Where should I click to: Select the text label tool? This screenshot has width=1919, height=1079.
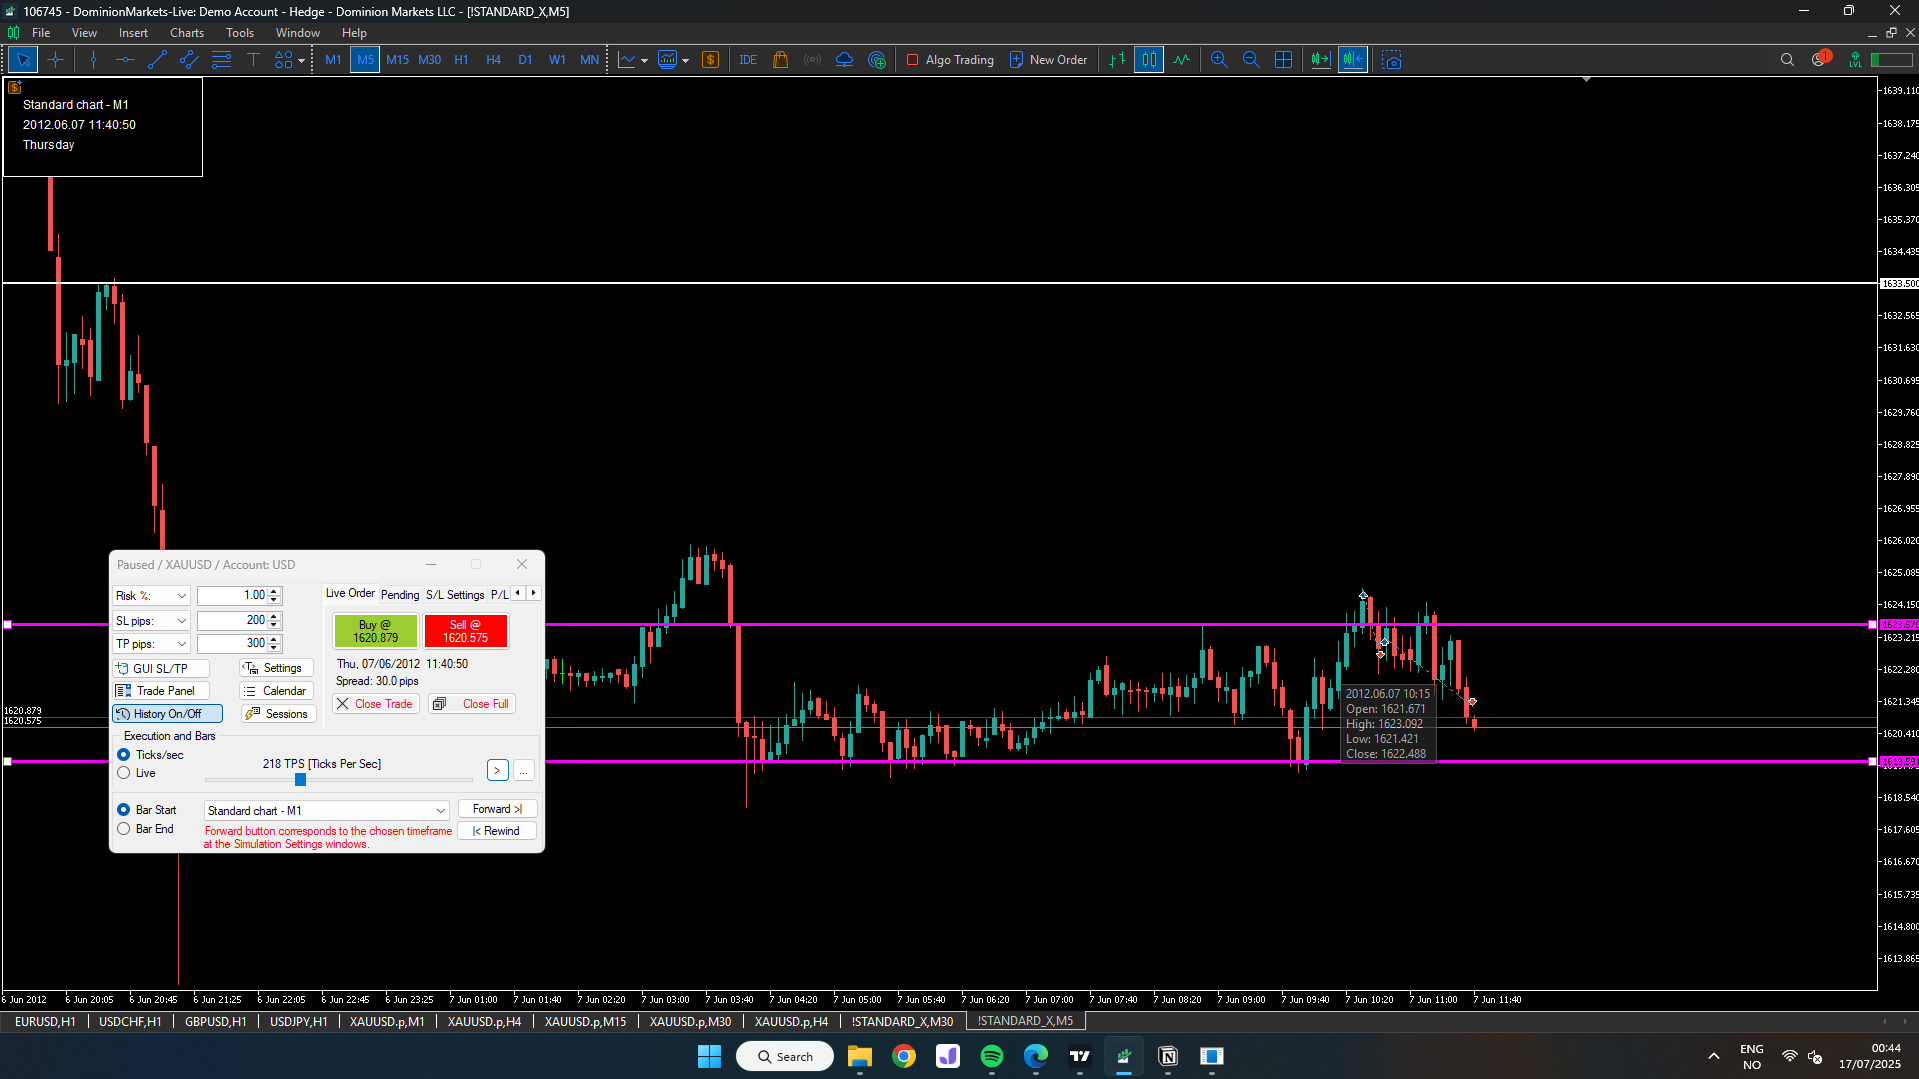point(253,60)
